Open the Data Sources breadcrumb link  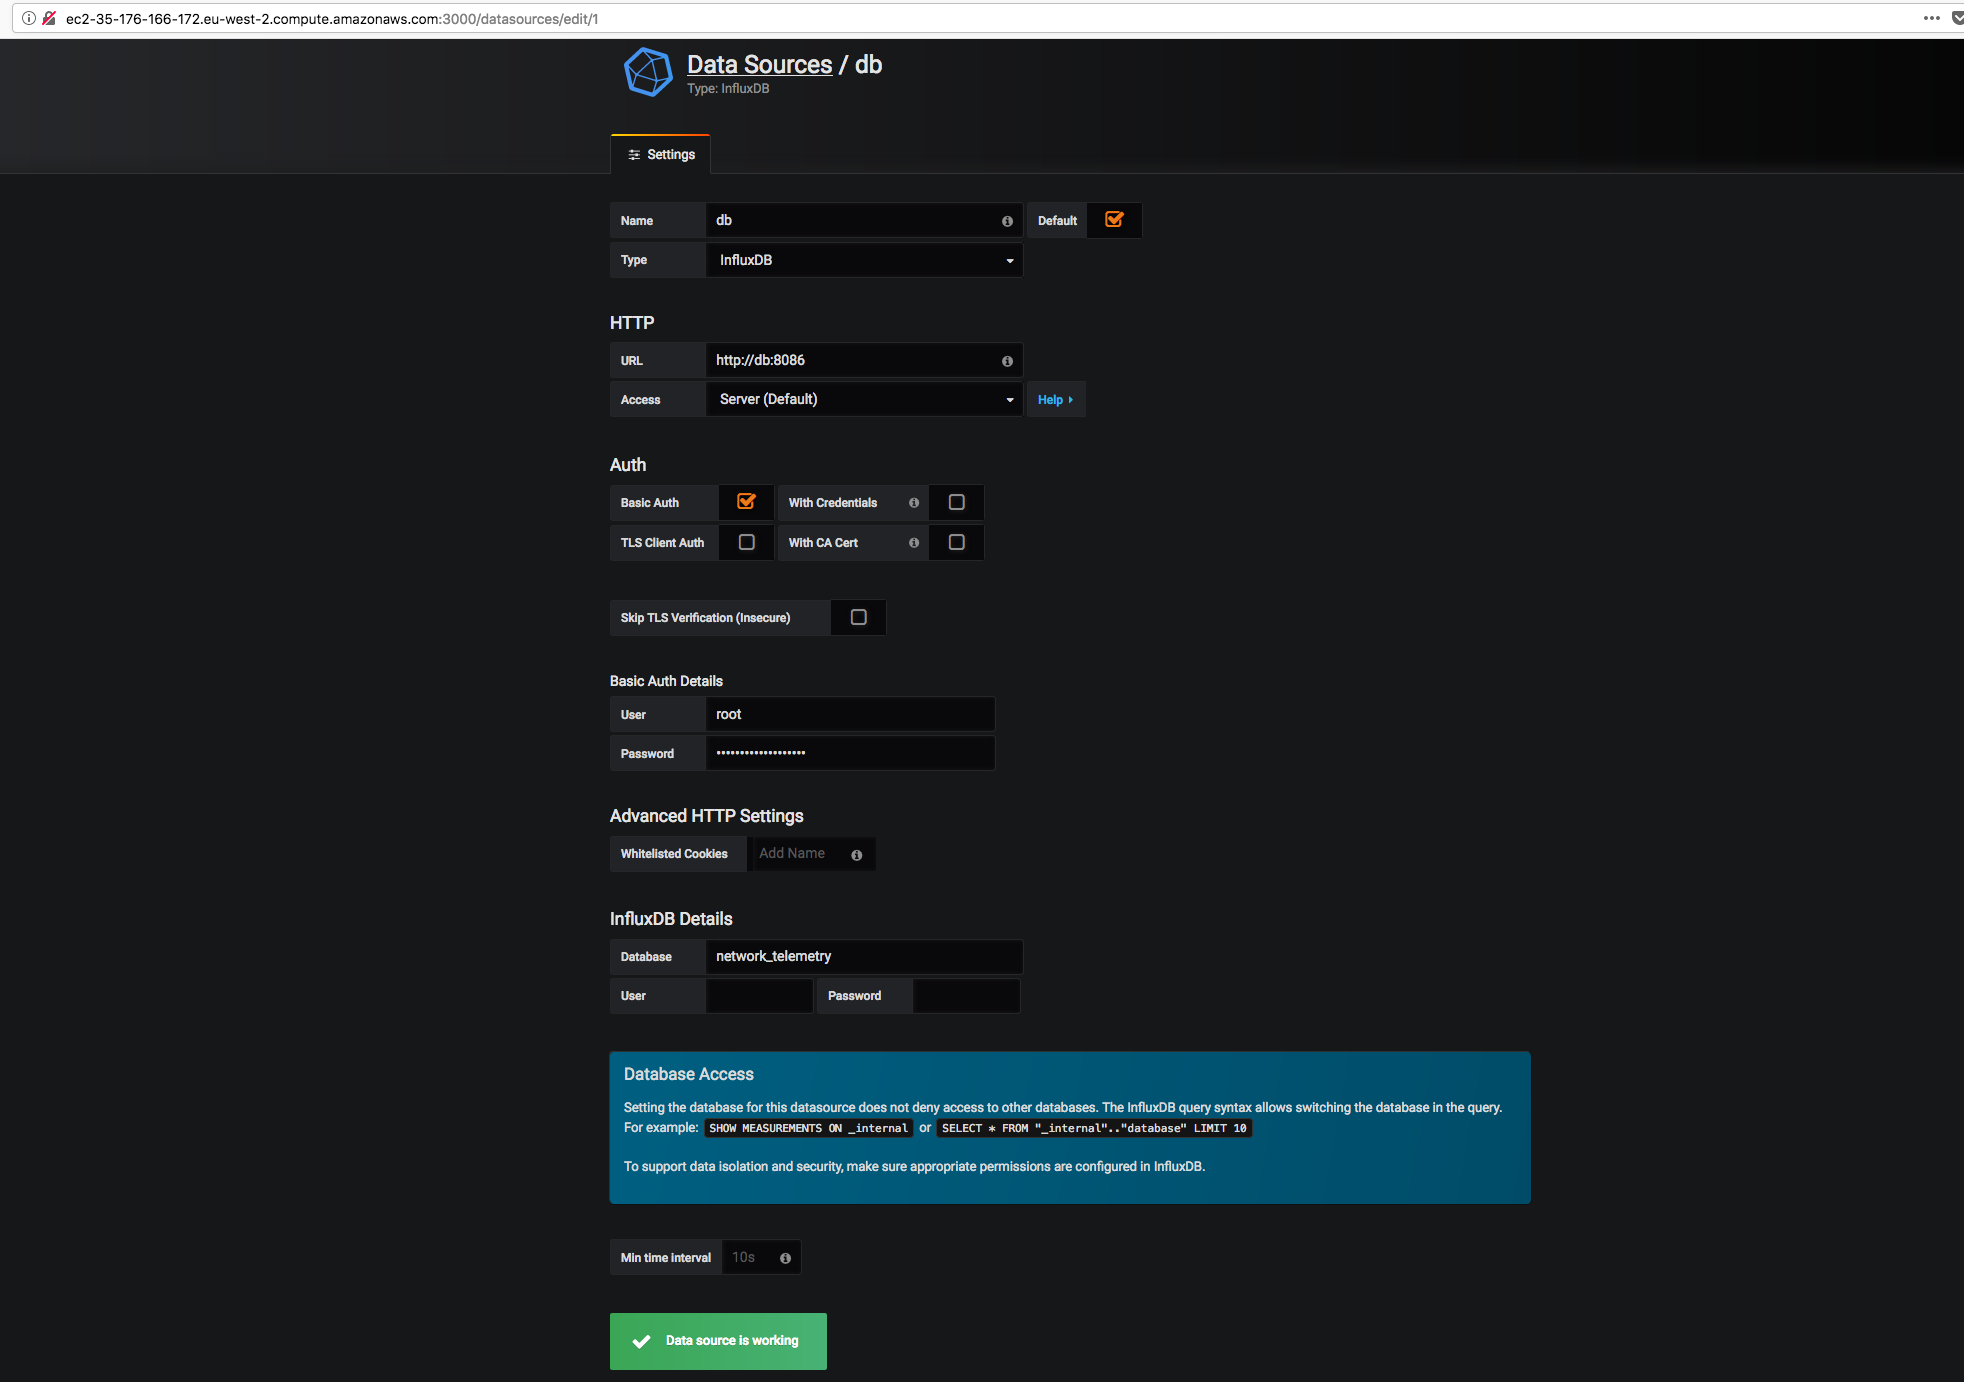pyautogui.click(x=759, y=65)
